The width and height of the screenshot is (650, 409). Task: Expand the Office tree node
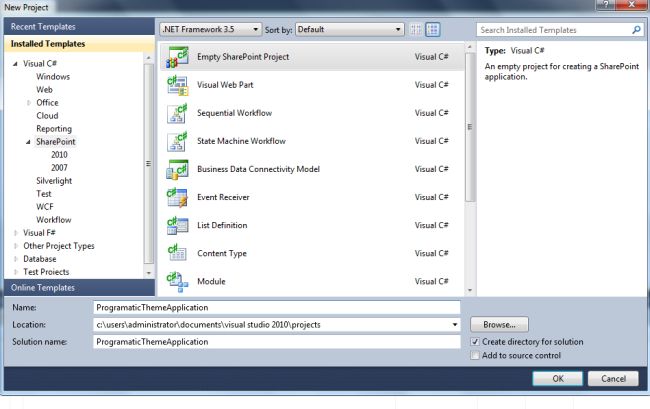point(29,103)
